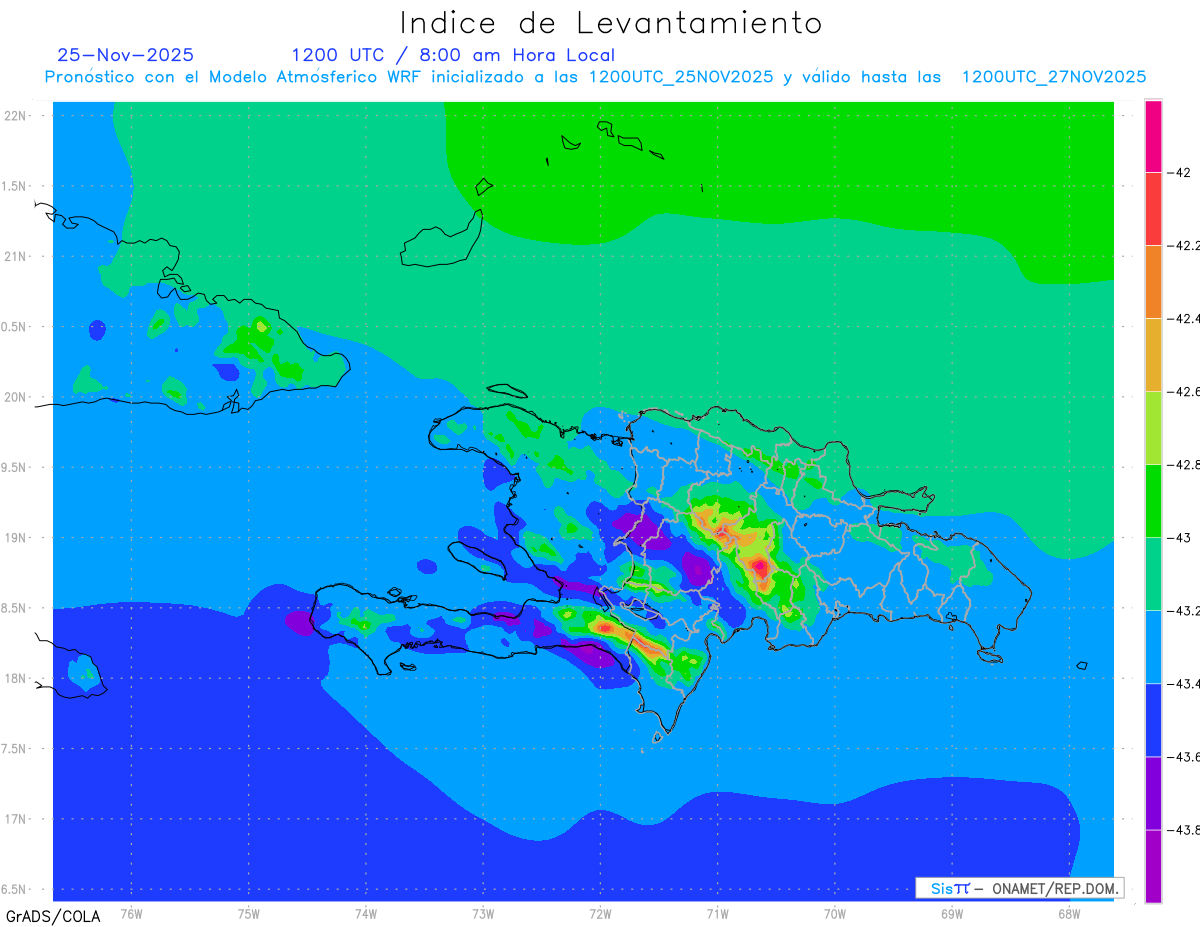Click the '17N' latitude label

click(x=17, y=819)
